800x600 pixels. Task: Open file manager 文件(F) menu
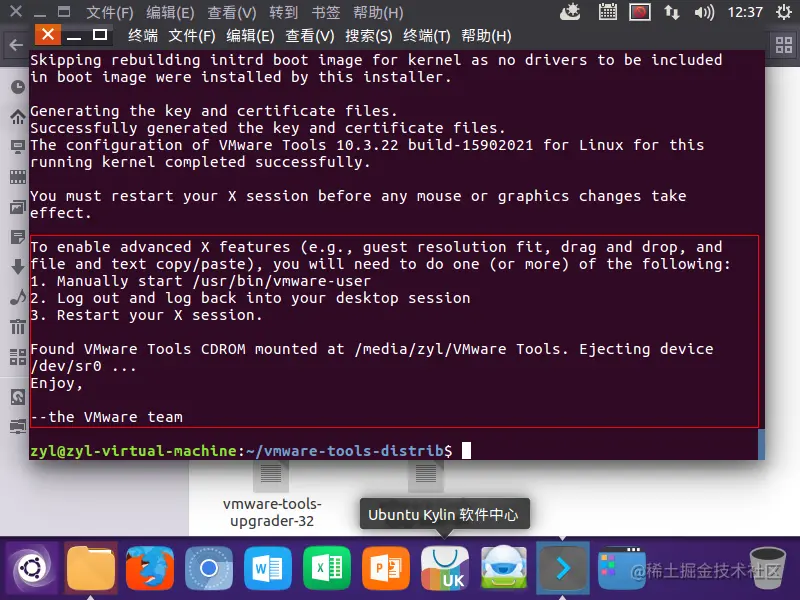[x=109, y=12]
